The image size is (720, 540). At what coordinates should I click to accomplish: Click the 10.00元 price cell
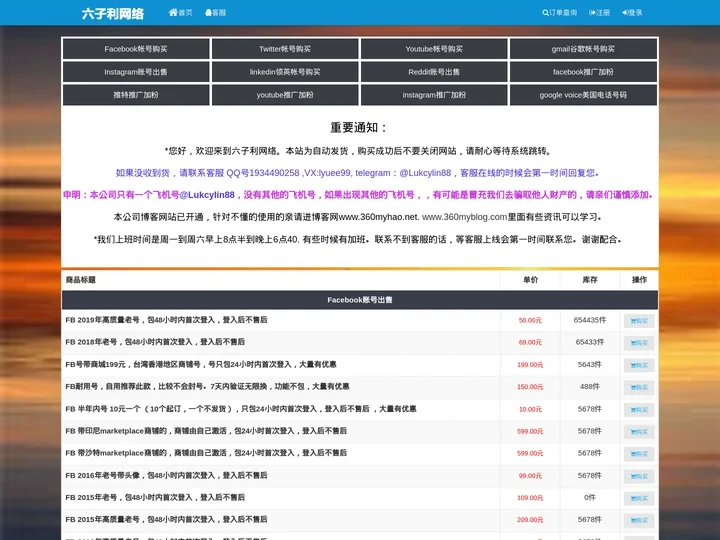click(530, 409)
